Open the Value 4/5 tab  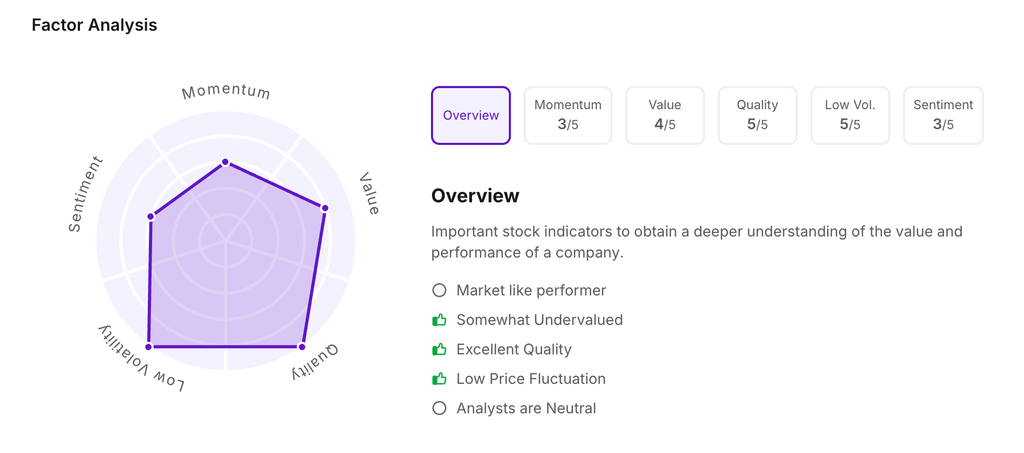coord(665,115)
